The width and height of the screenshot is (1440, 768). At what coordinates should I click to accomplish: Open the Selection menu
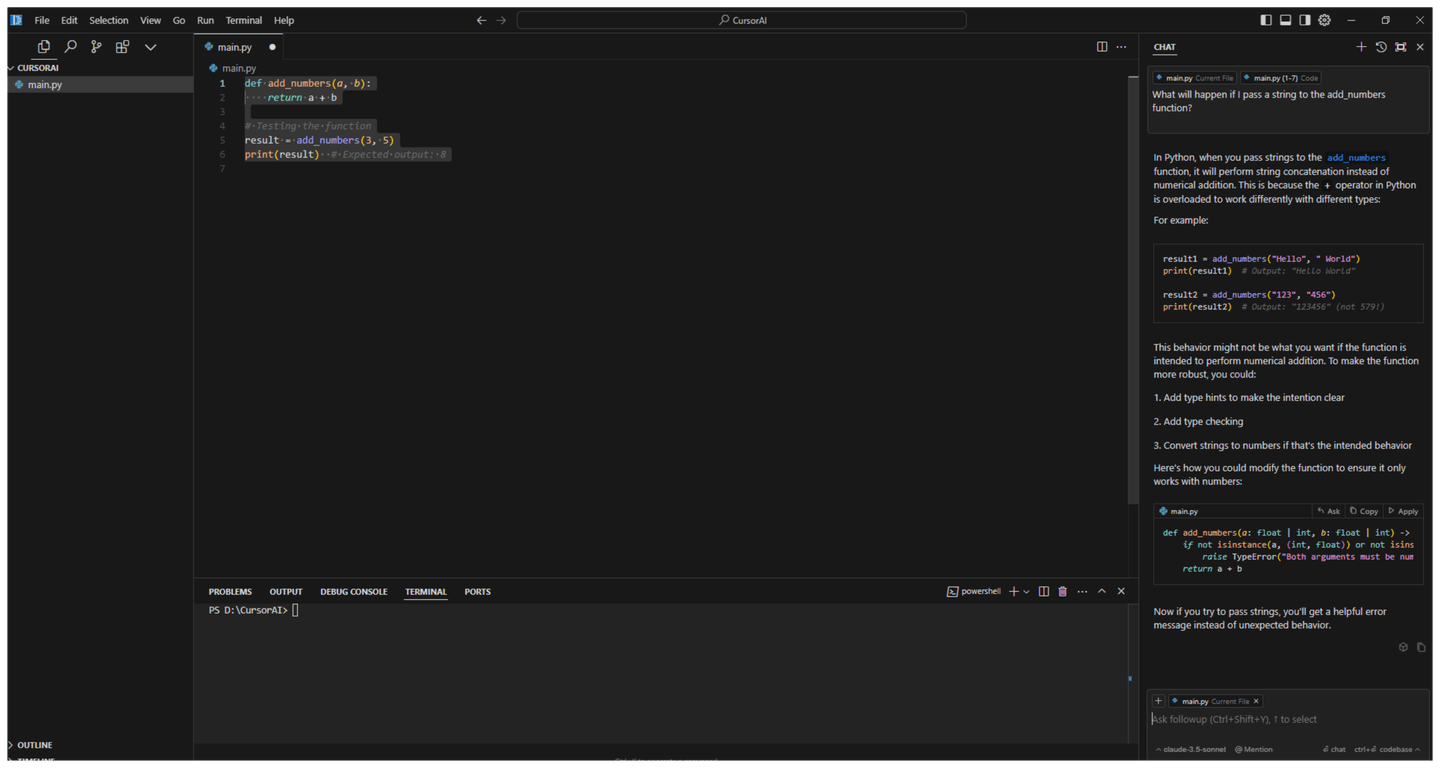click(x=108, y=20)
